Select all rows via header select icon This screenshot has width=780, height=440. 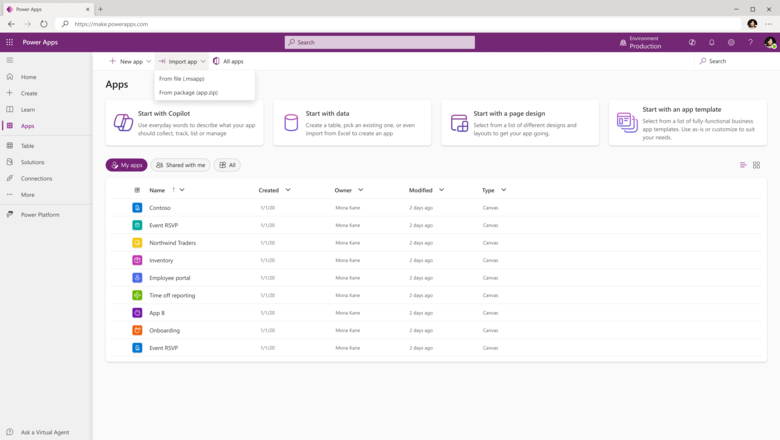pyautogui.click(x=137, y=190)
